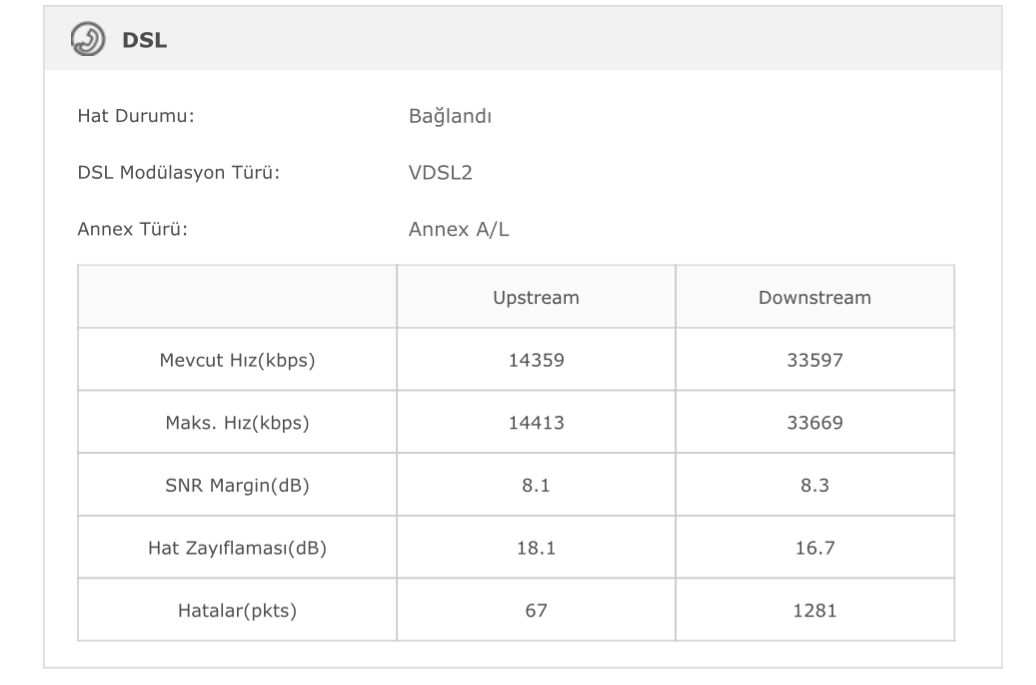This screenshot has width=1036, height=685.
Task: Click downstream line attenuation value 16.7
Action: point(814,548)
